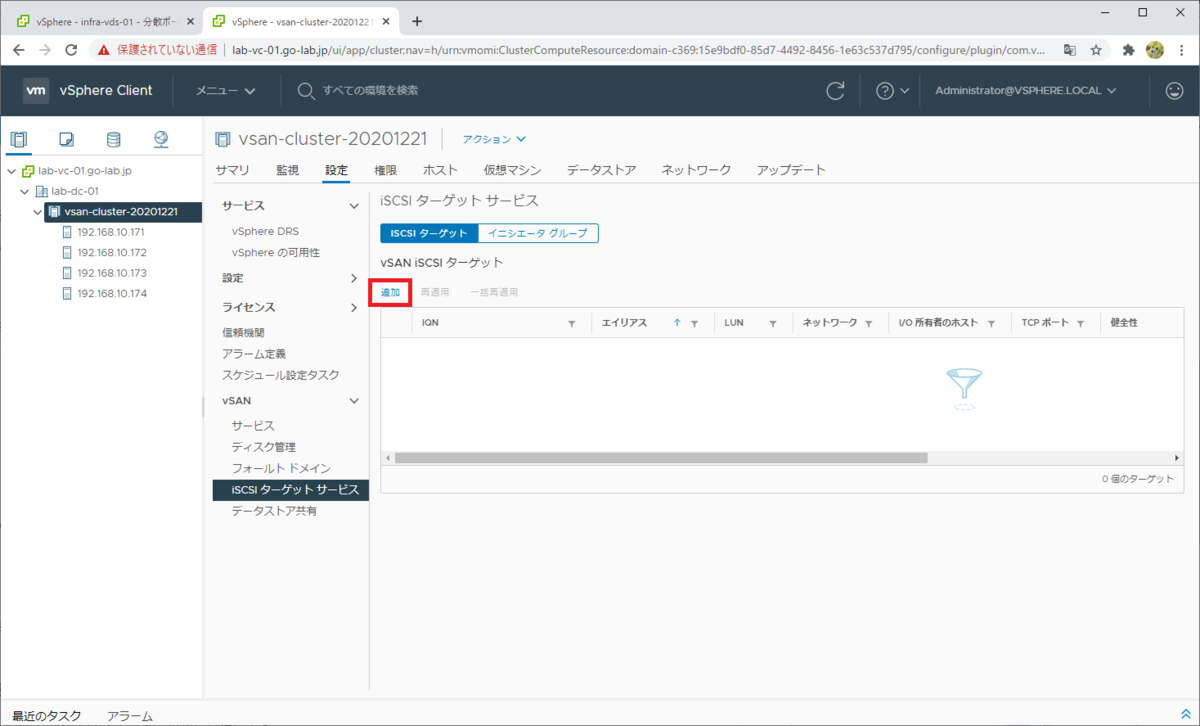Open the browser extensions puzzle icon
This screenshot has width=1200, height=726.
click(x=1129, y=49)
